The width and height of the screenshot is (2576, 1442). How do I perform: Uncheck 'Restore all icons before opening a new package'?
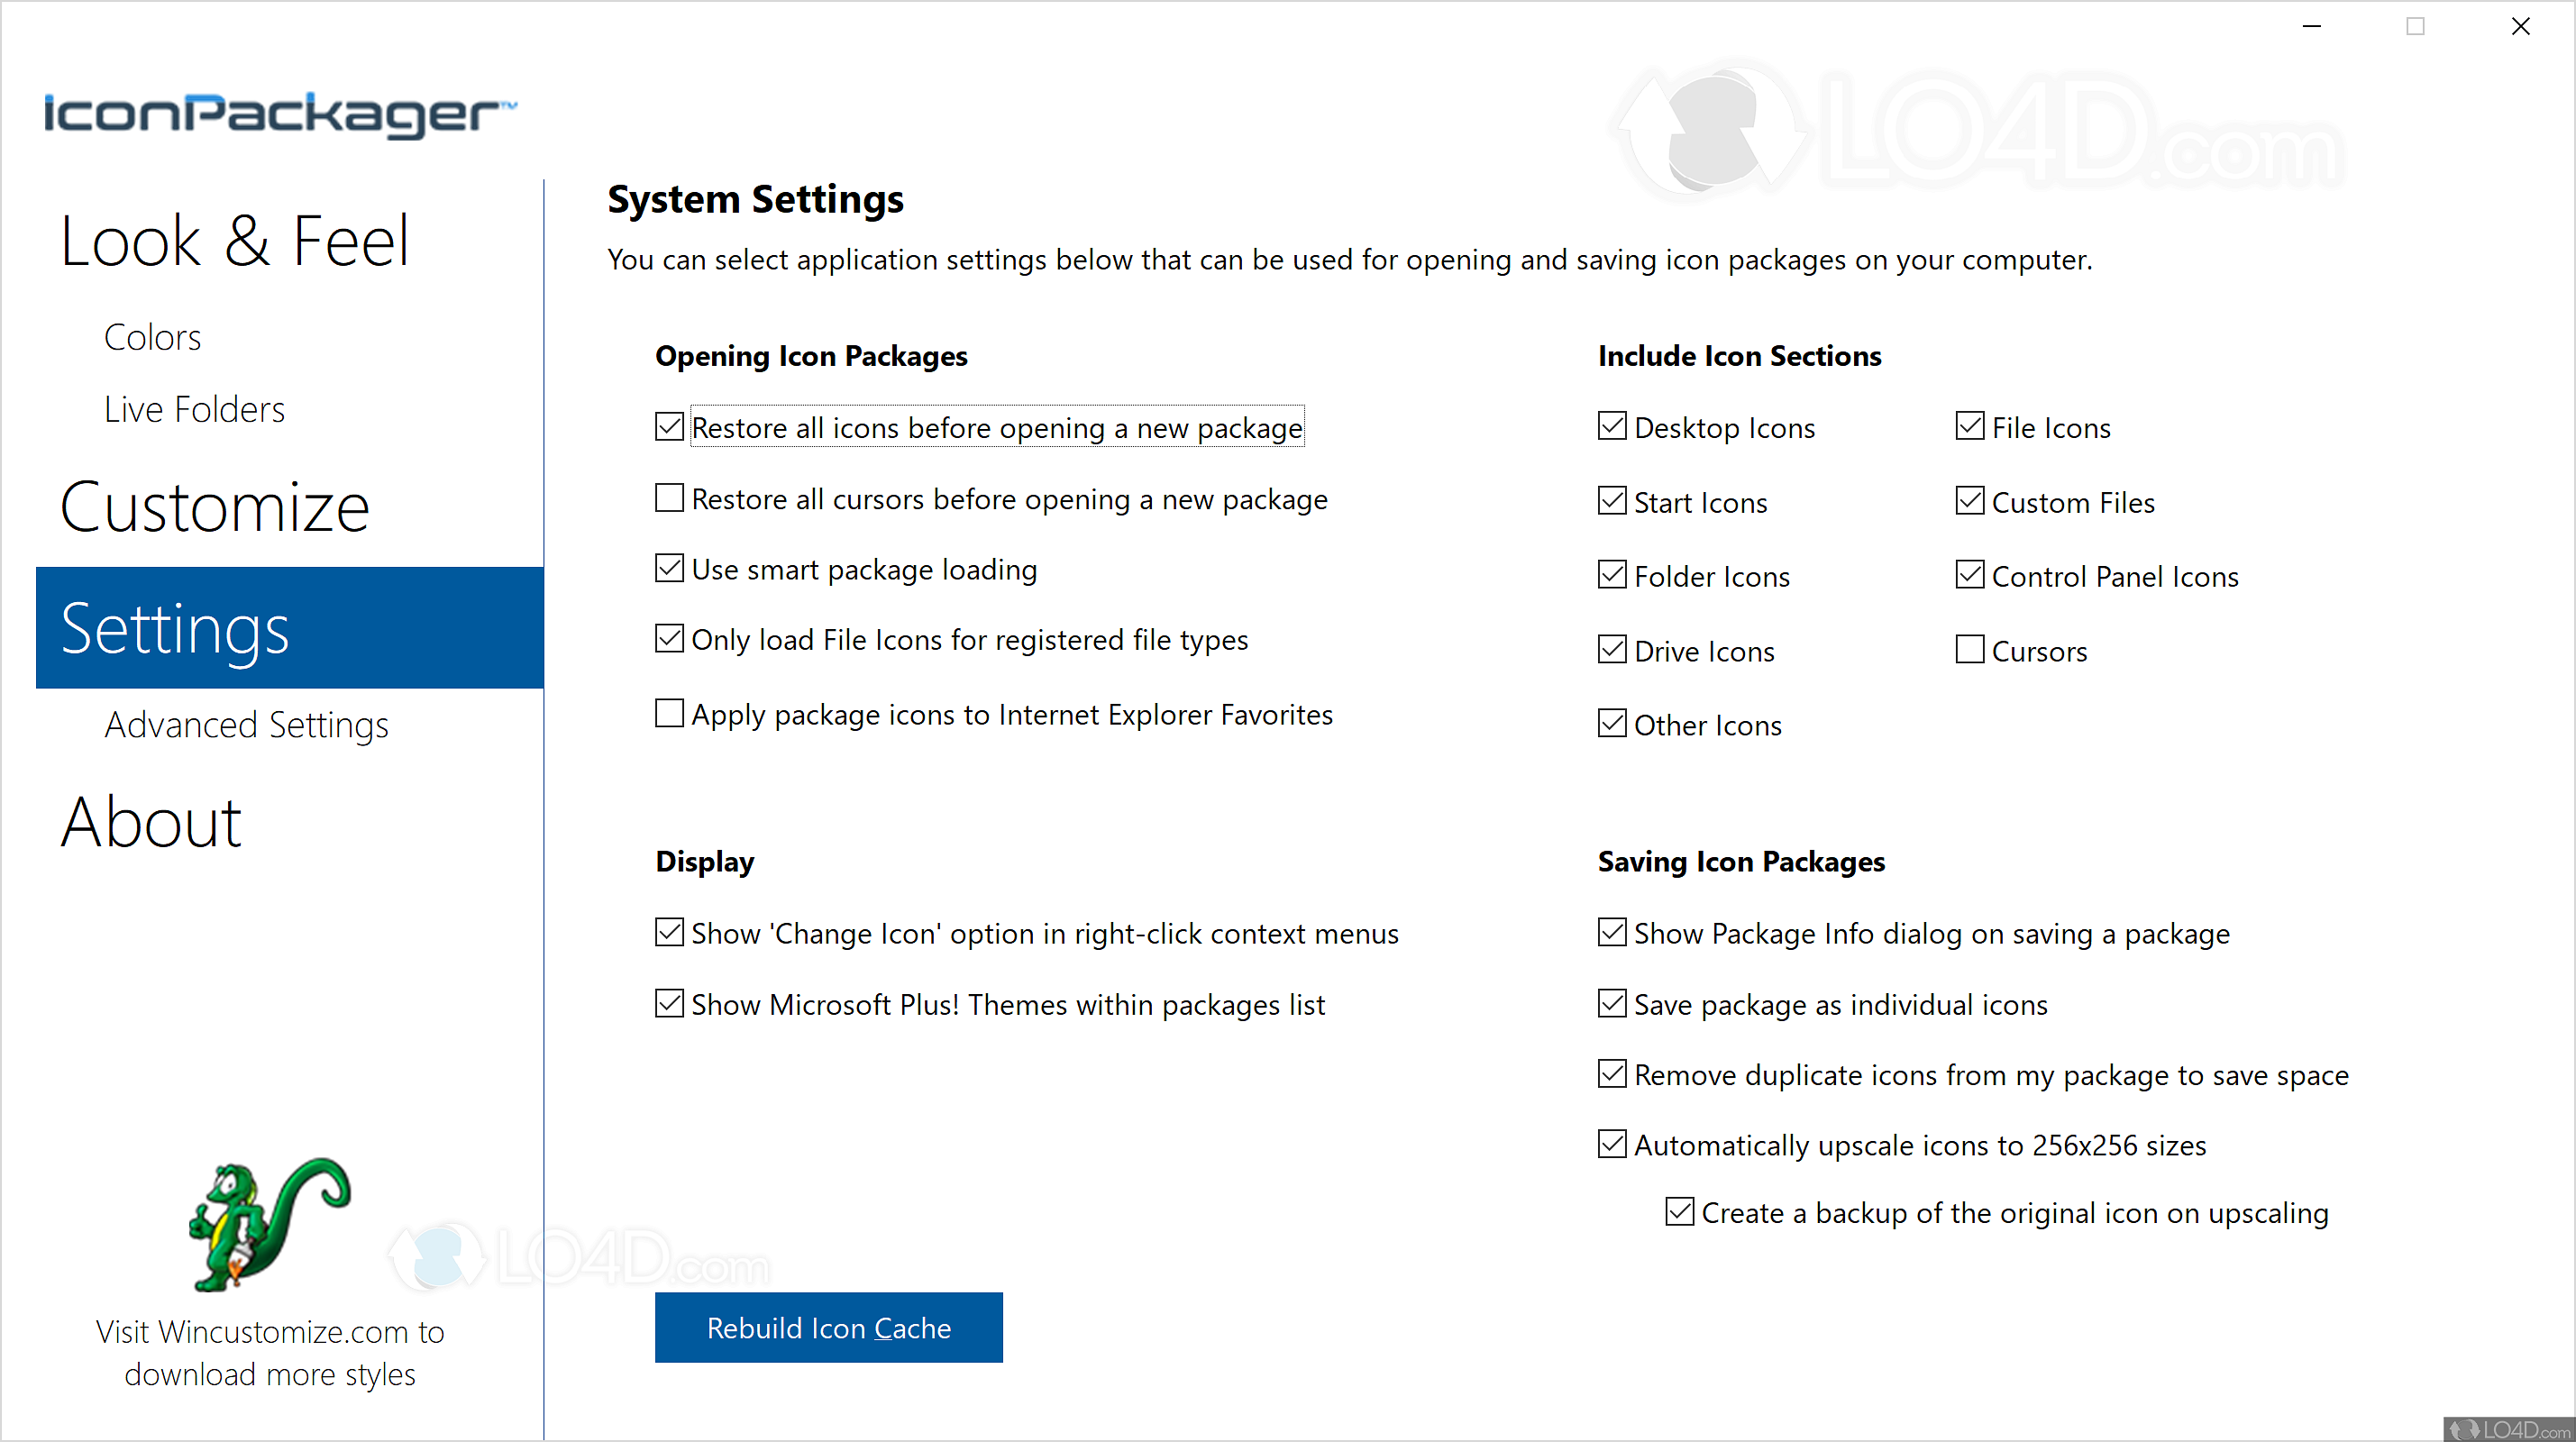669,426
